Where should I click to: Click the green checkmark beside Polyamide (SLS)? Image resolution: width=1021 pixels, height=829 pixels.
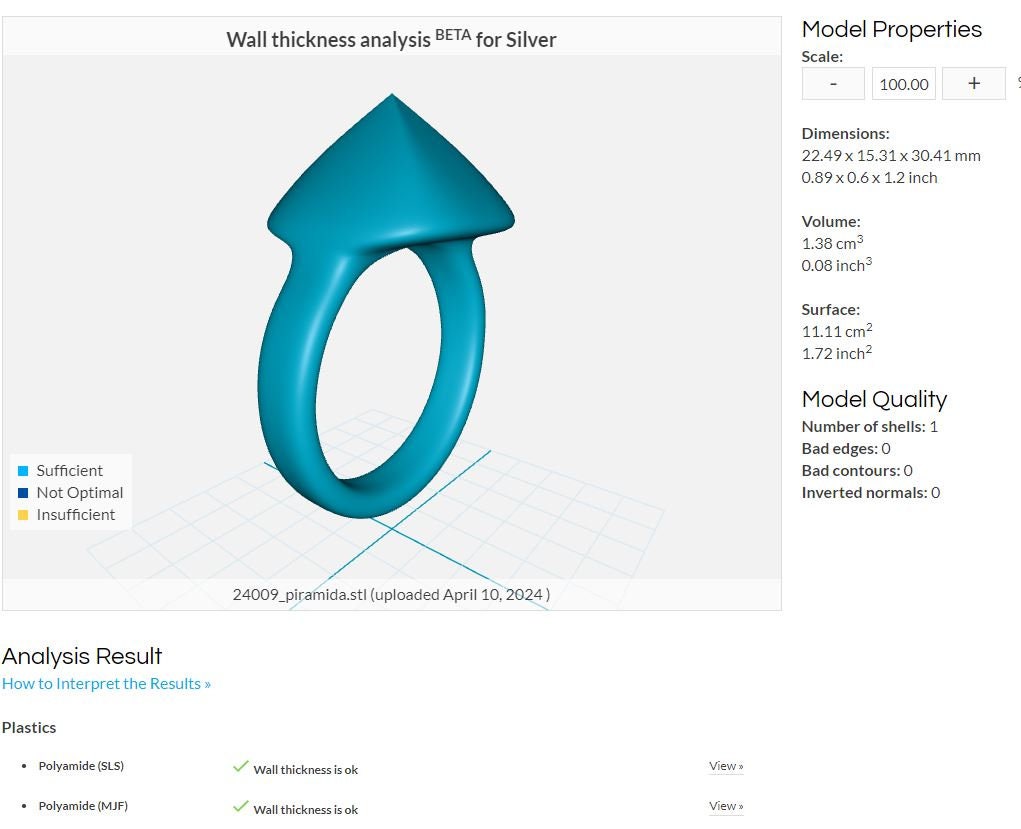point(240,766)
